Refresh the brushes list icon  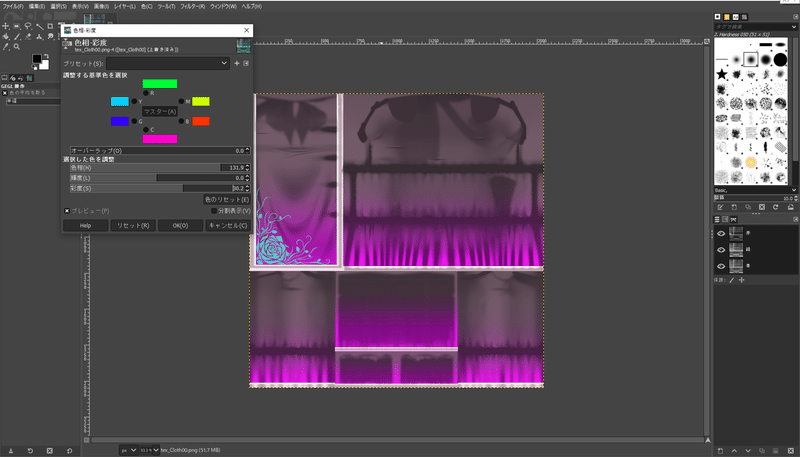pyautogui.click(x=776, y=207)
